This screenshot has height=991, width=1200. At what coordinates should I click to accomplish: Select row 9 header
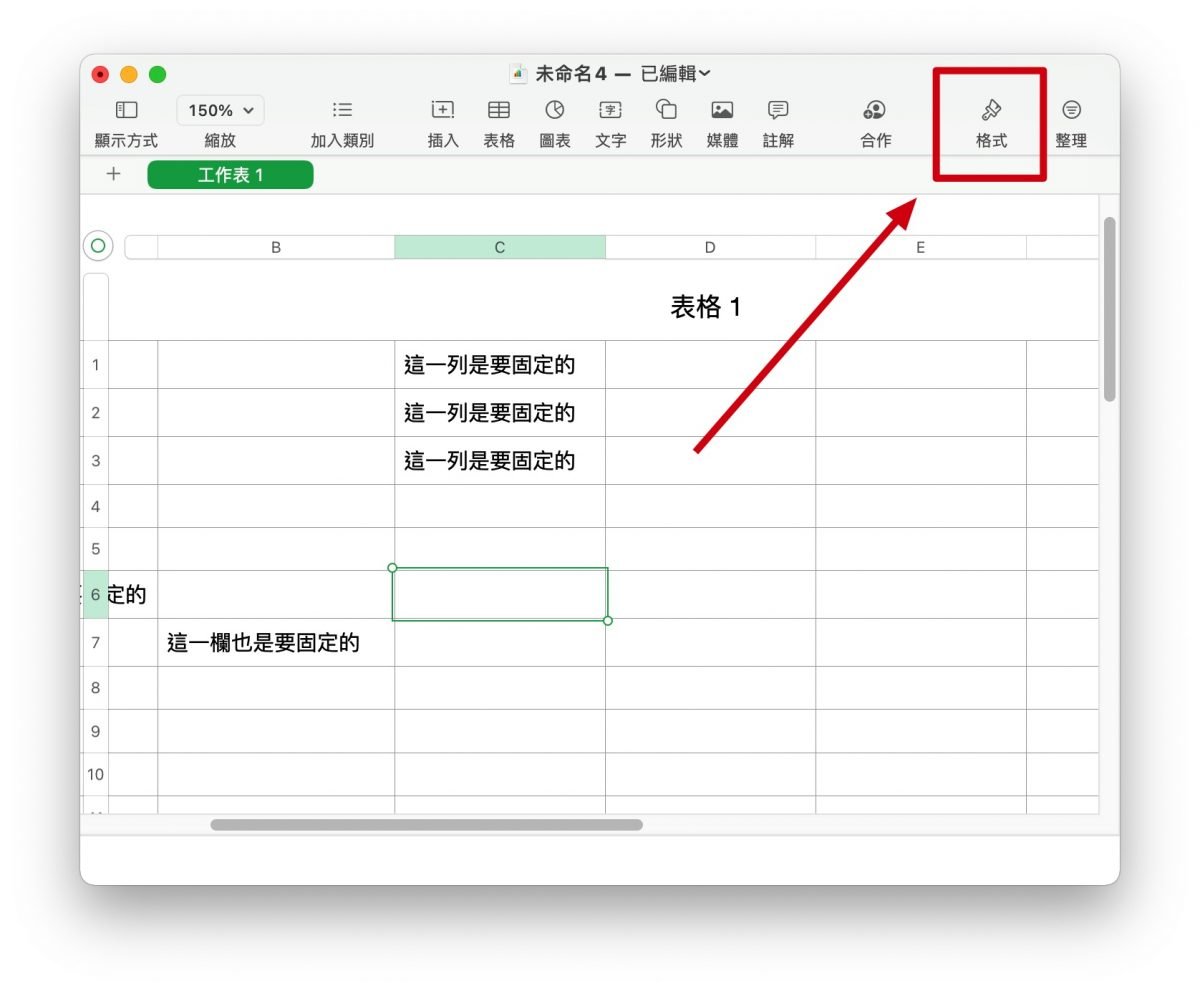click(96, 731)
